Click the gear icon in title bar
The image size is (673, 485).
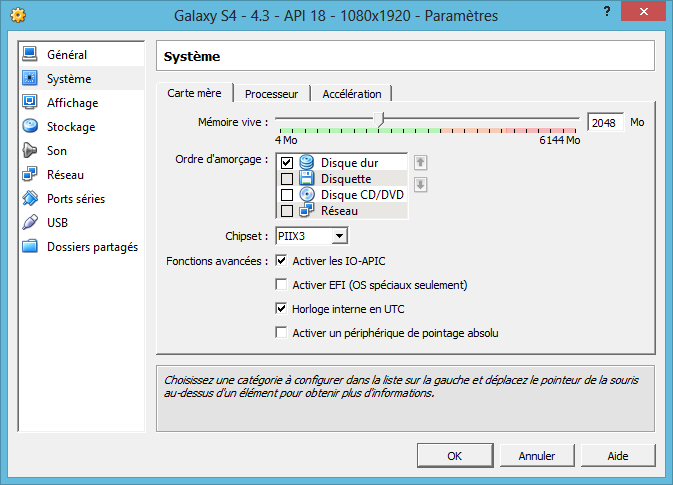[x=18, y=15]
